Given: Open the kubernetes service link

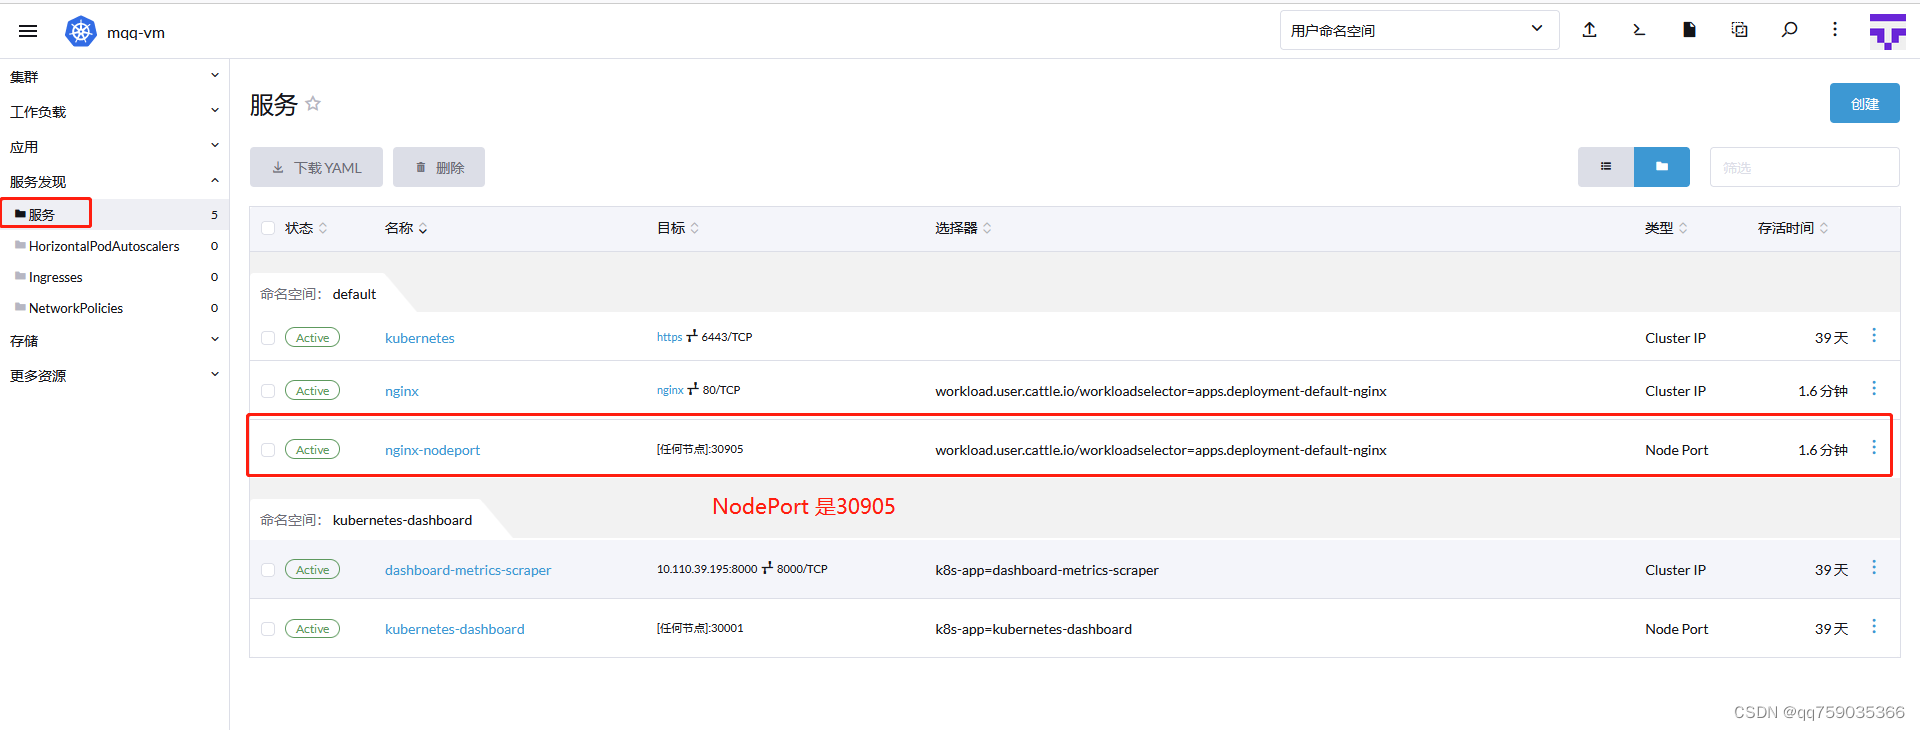Looking at the screenshot, I should [420, 338].
